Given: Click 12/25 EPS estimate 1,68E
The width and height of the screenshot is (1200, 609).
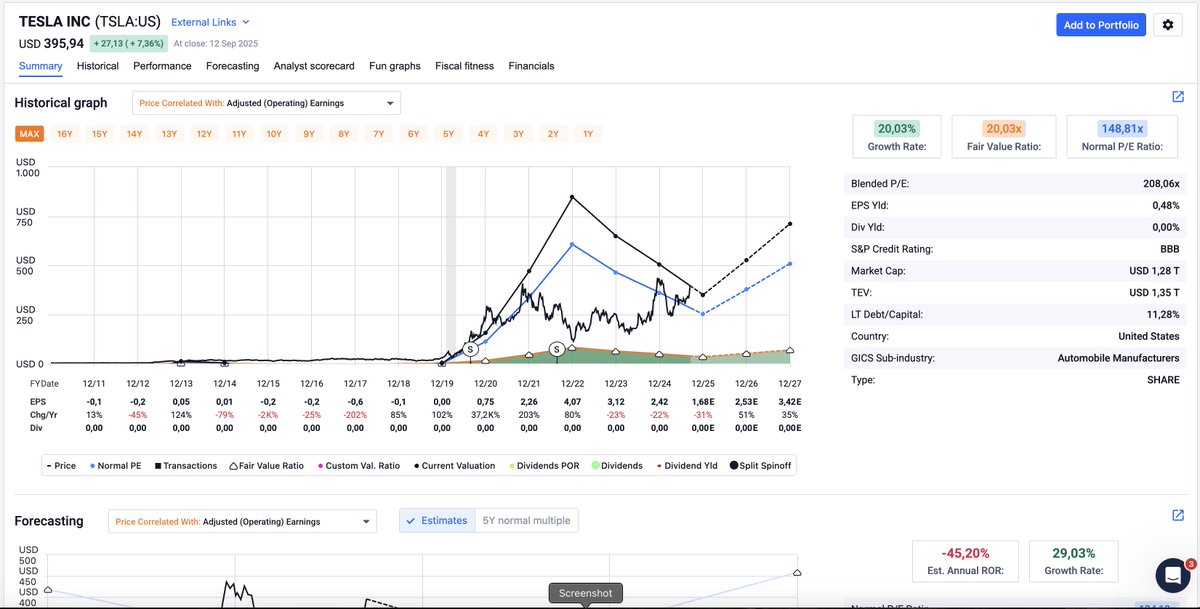Looking at the screenshot, I should pos(703,401).
